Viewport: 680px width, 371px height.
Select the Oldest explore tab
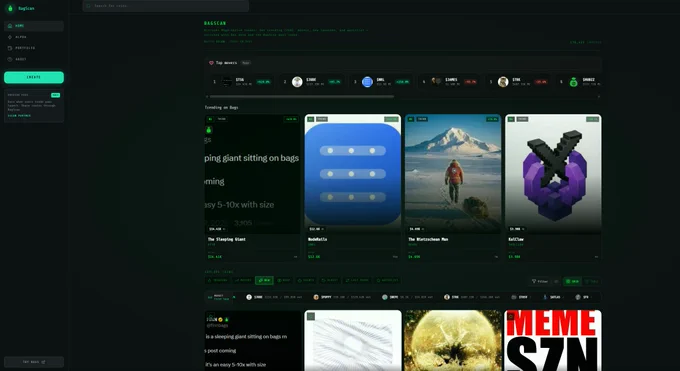pyautogui.click(x=330, y=281)
